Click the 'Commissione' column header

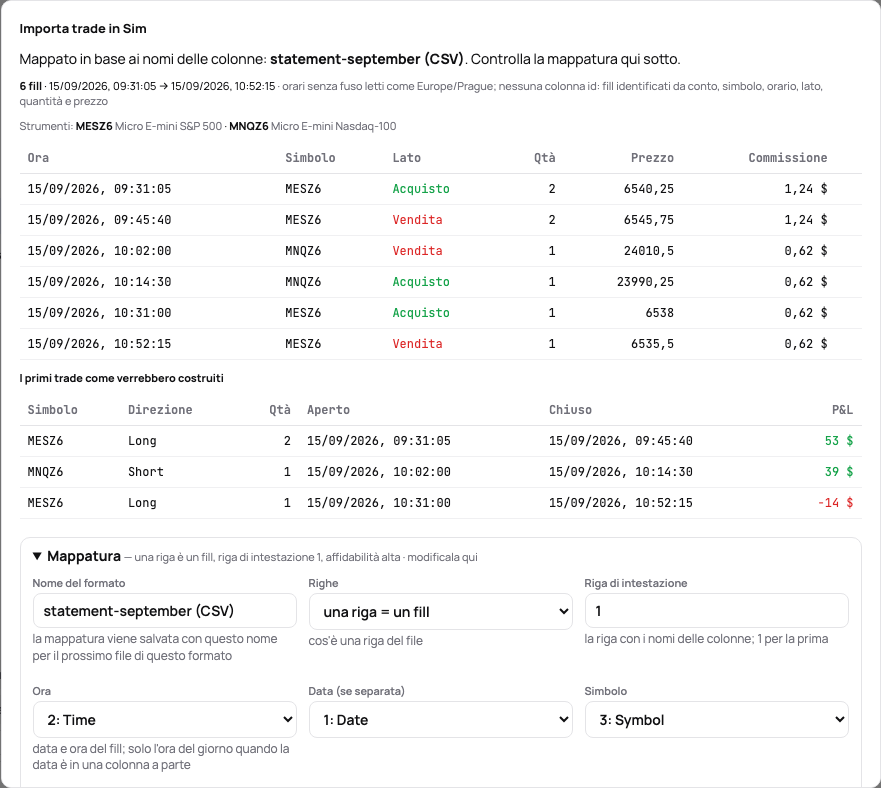click(788, 158)
